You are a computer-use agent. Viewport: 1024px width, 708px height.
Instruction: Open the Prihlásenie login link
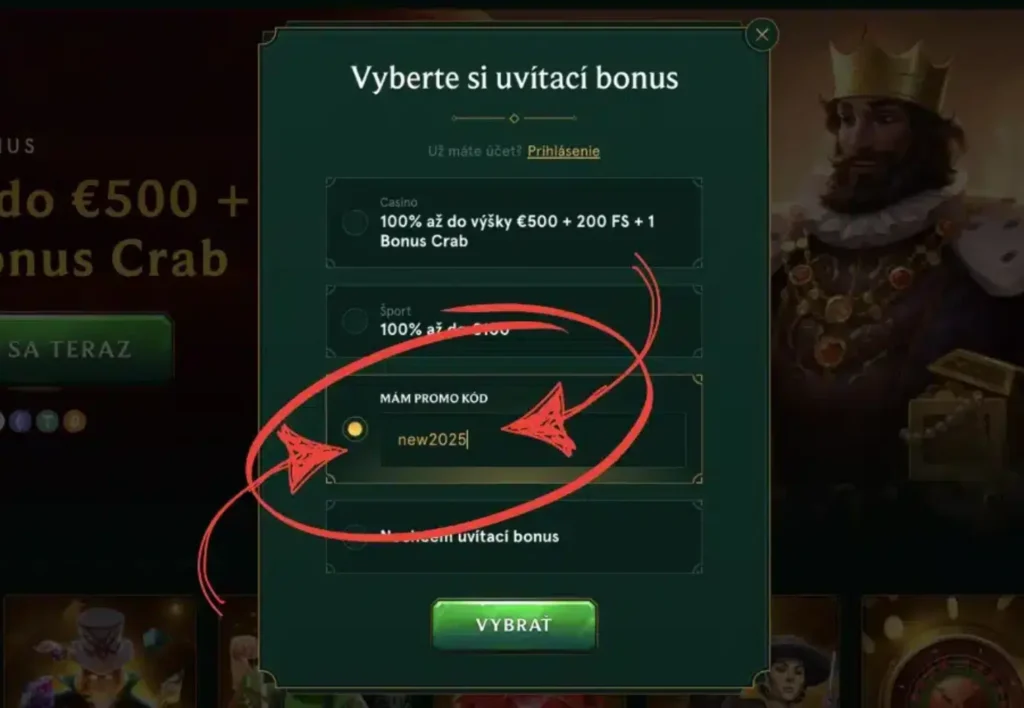click(x=564, y=151)
